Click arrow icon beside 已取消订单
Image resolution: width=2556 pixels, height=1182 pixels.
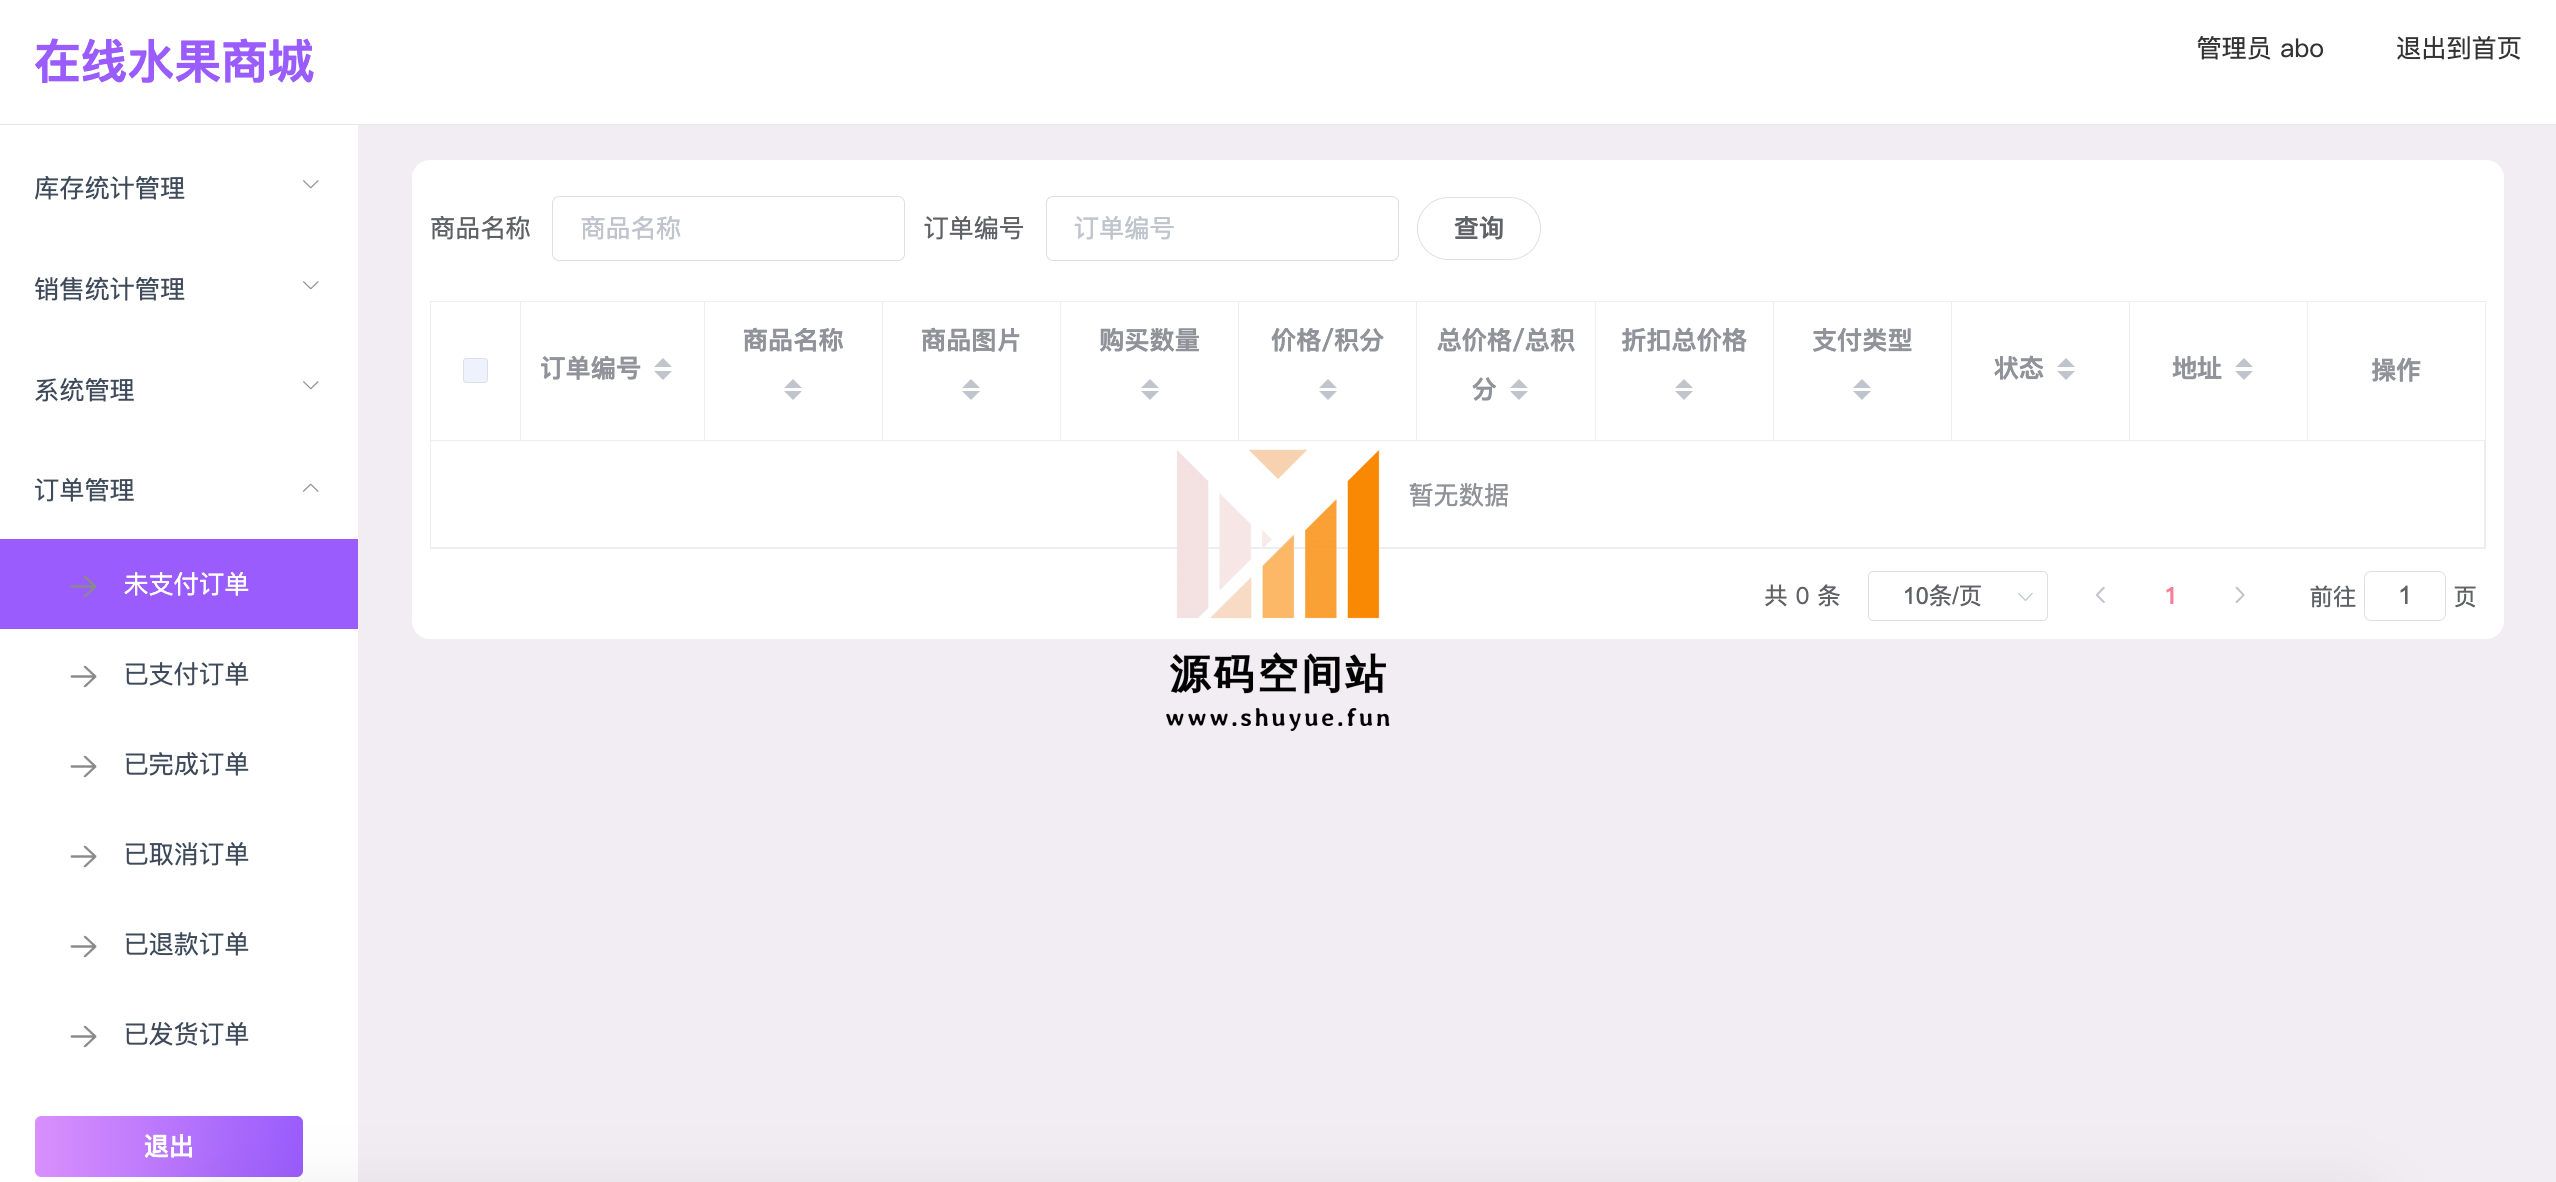(84, 856)
